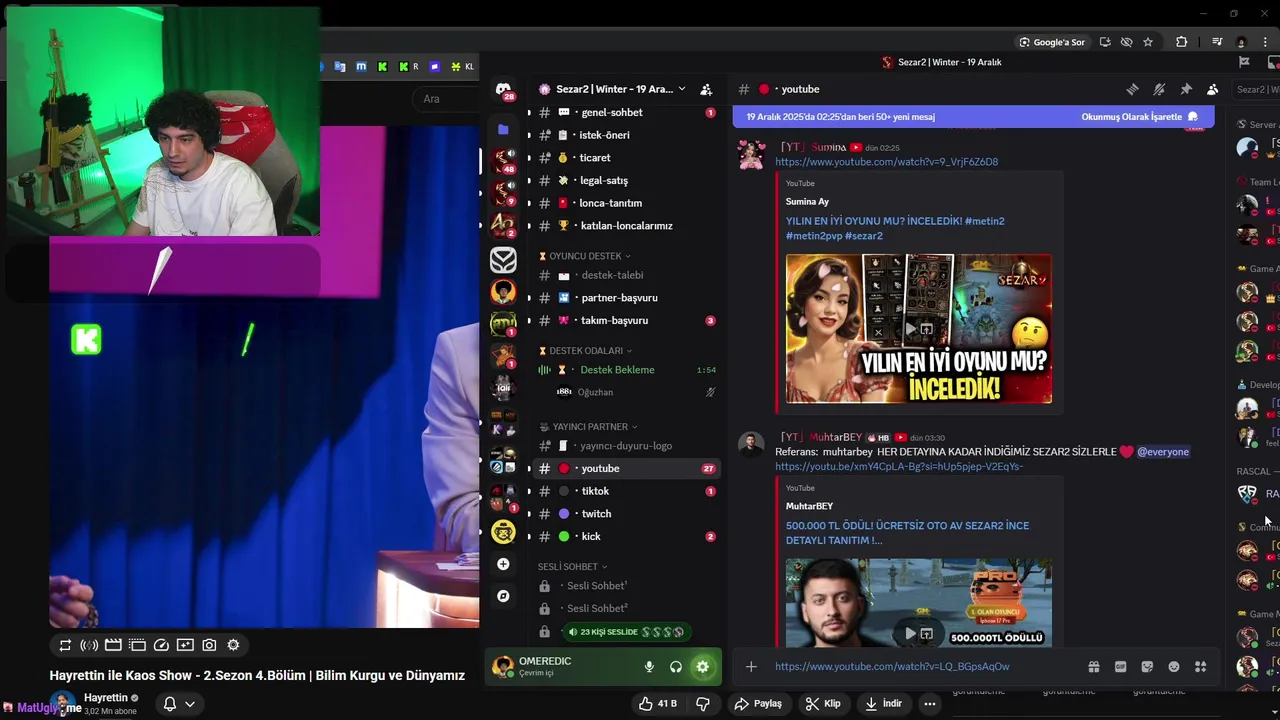Take screenshot with camera icon under video

[209, 645]
